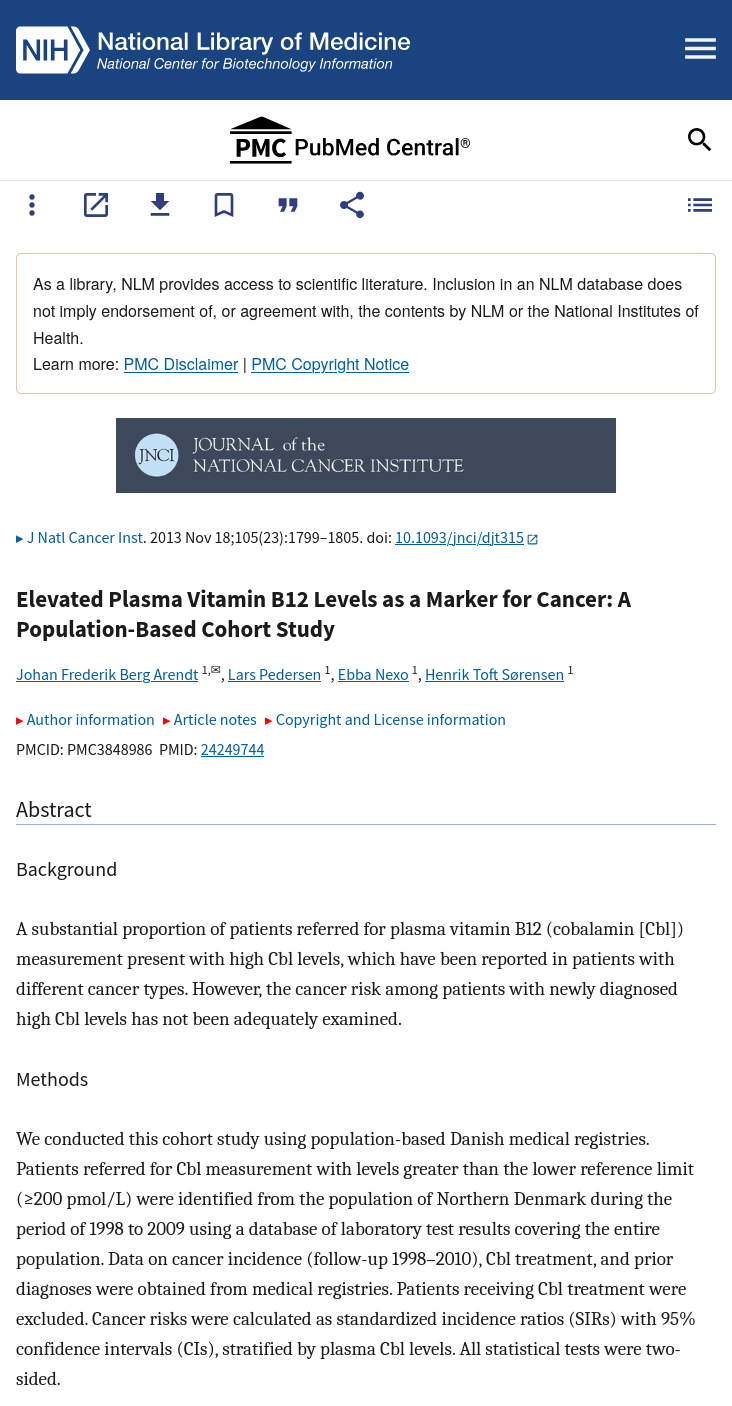Open PMID 24249744 link
The height and width of the screenshot is (1406, 732).
(232, 750)
